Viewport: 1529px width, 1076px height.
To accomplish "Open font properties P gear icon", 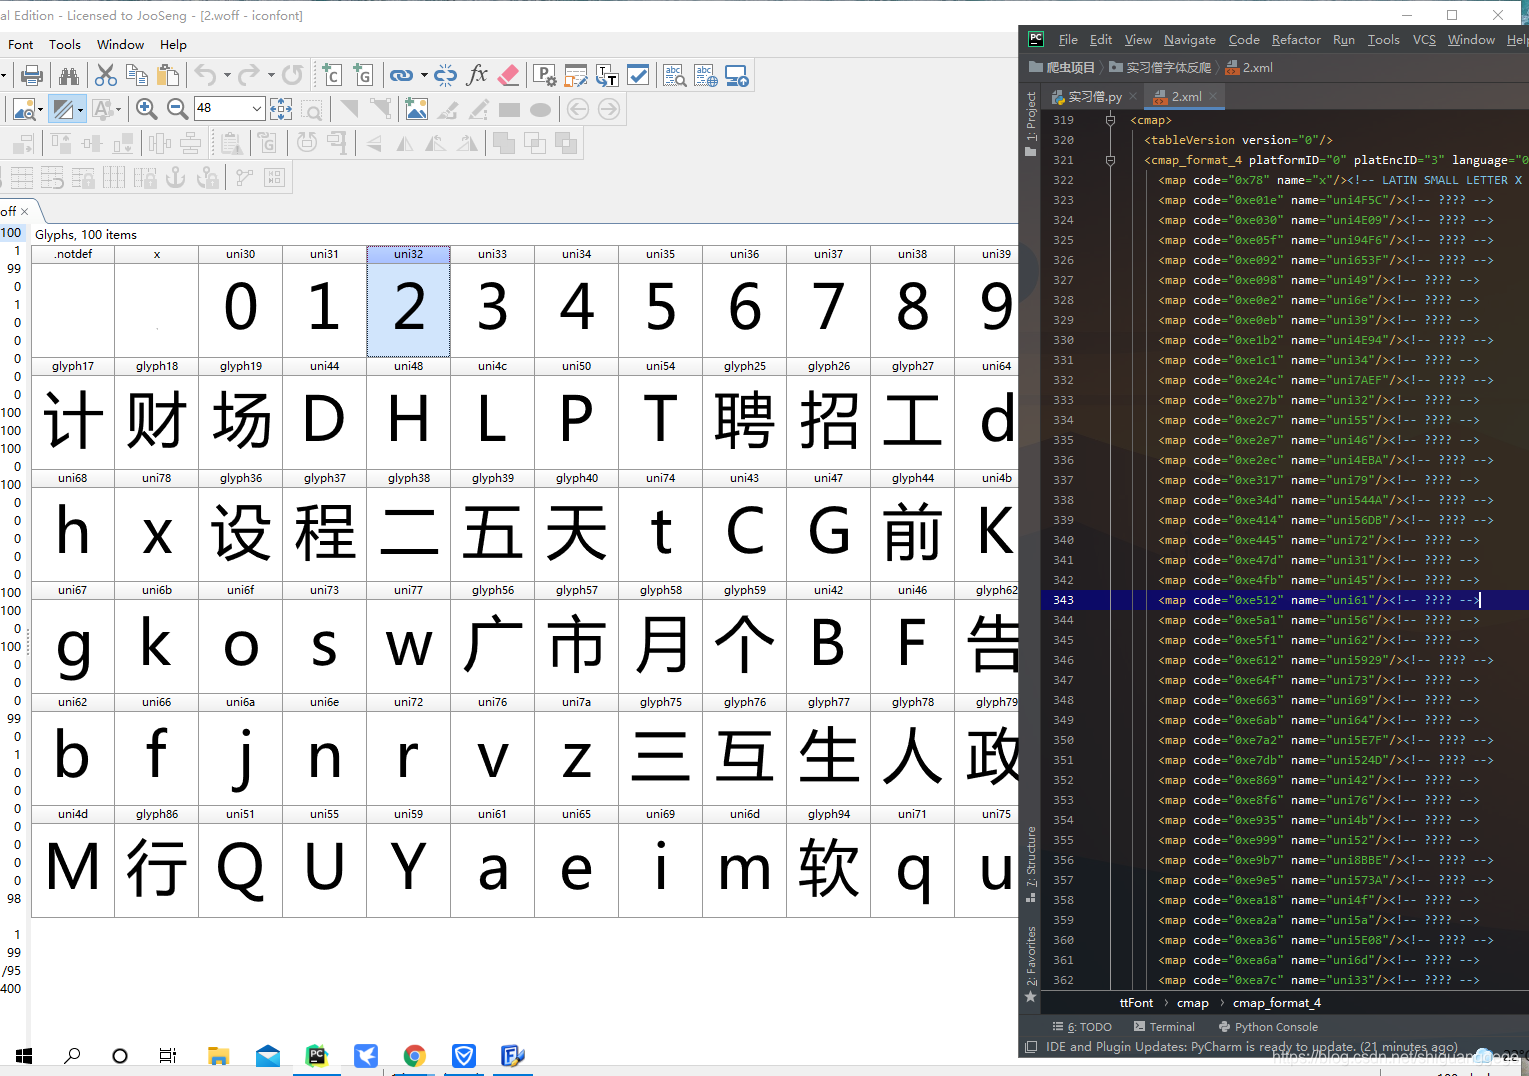I will point(545,76).
